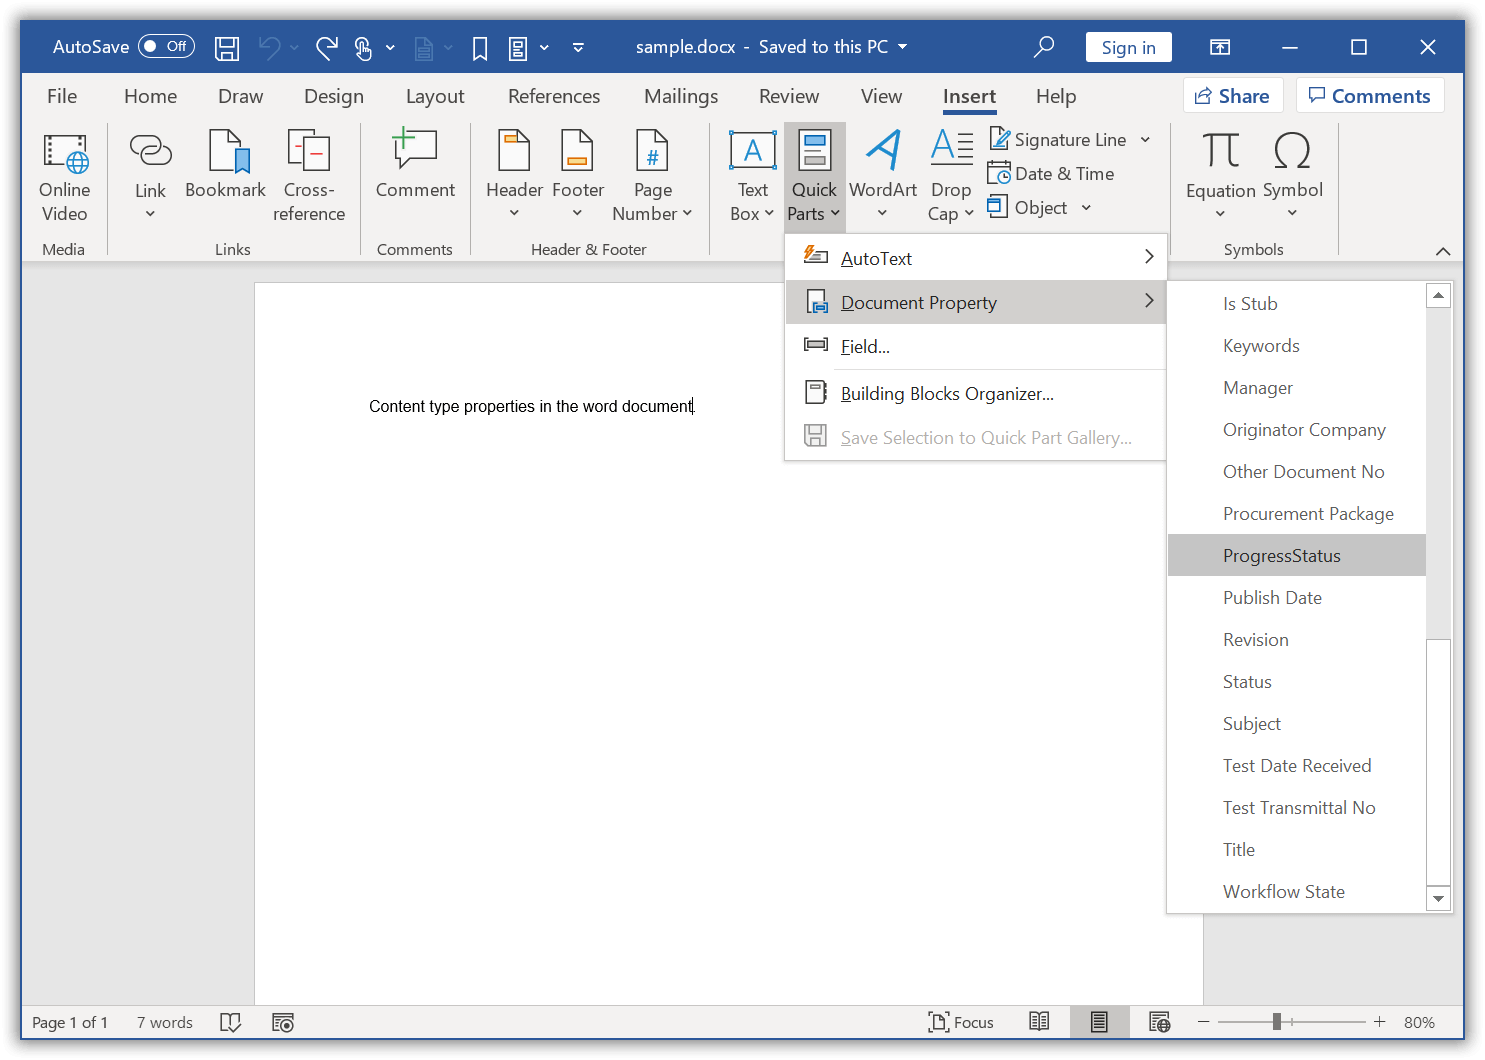1485x1060 pixels.
Task: Click the Bookmark icon in Links group
Action: 226,154
